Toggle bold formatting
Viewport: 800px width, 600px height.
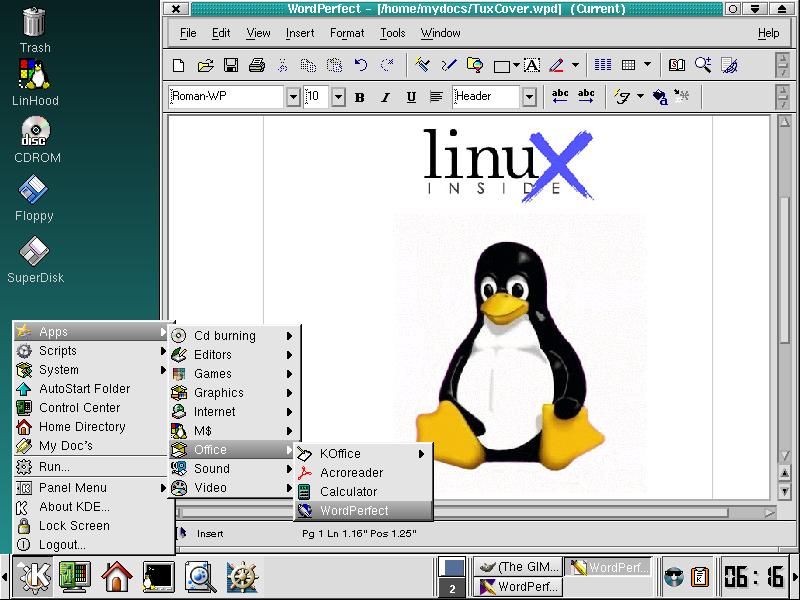point(359,97)
